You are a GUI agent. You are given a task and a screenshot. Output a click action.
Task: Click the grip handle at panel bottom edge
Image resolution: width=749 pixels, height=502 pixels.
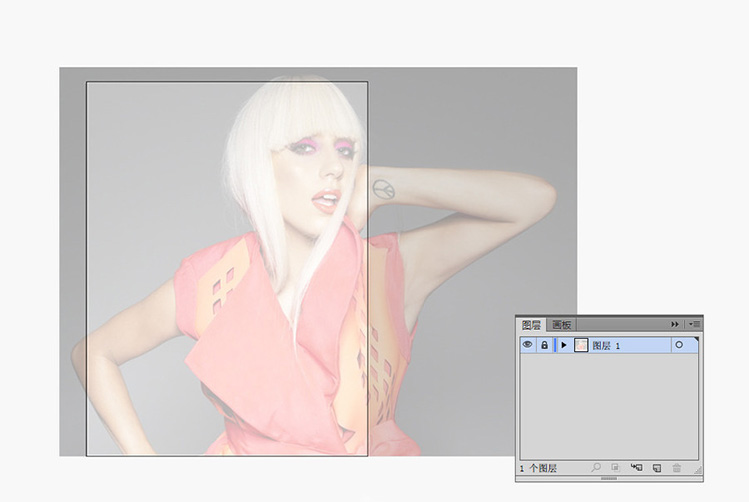coord(608,478)
